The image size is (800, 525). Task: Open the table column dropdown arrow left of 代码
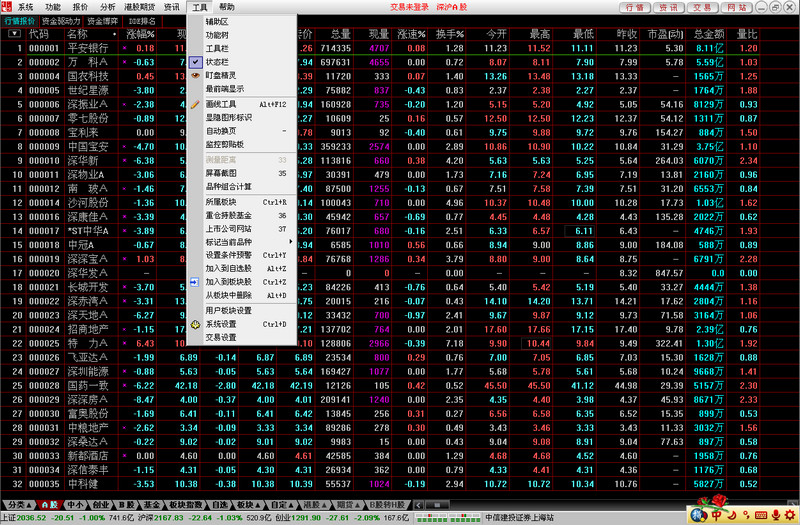14,34
